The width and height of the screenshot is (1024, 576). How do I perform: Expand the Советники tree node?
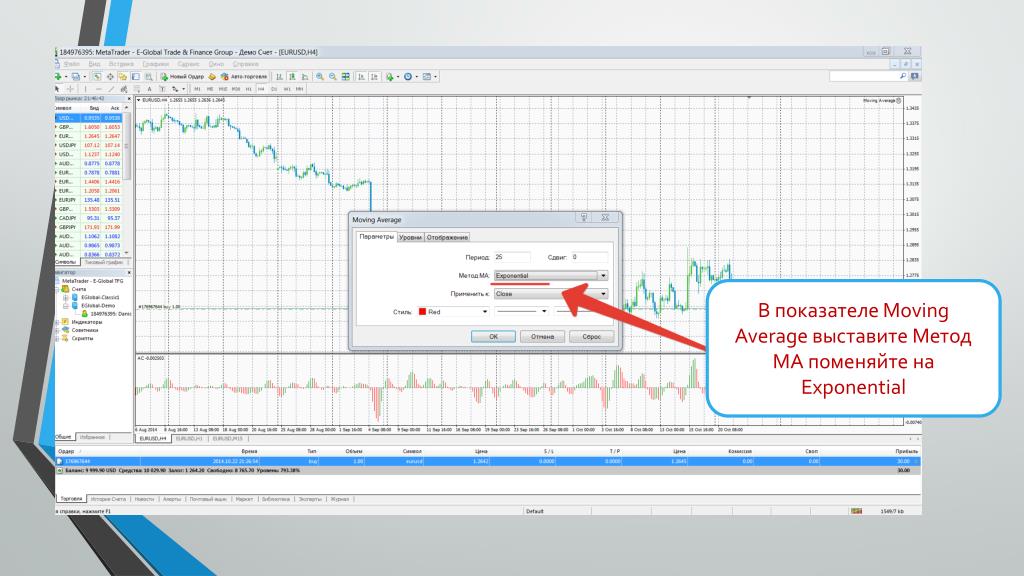tap(57, 330)
